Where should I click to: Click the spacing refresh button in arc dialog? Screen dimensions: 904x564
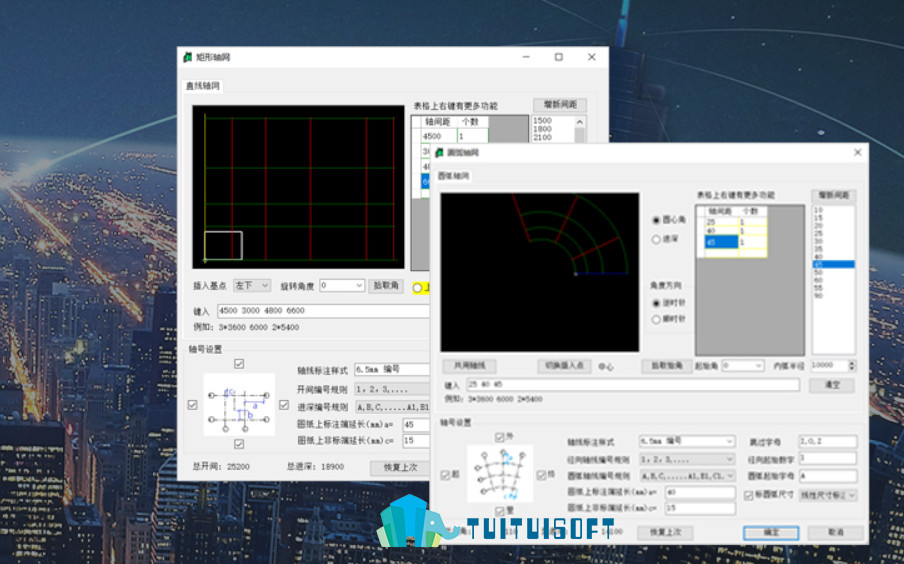[834, 195]
